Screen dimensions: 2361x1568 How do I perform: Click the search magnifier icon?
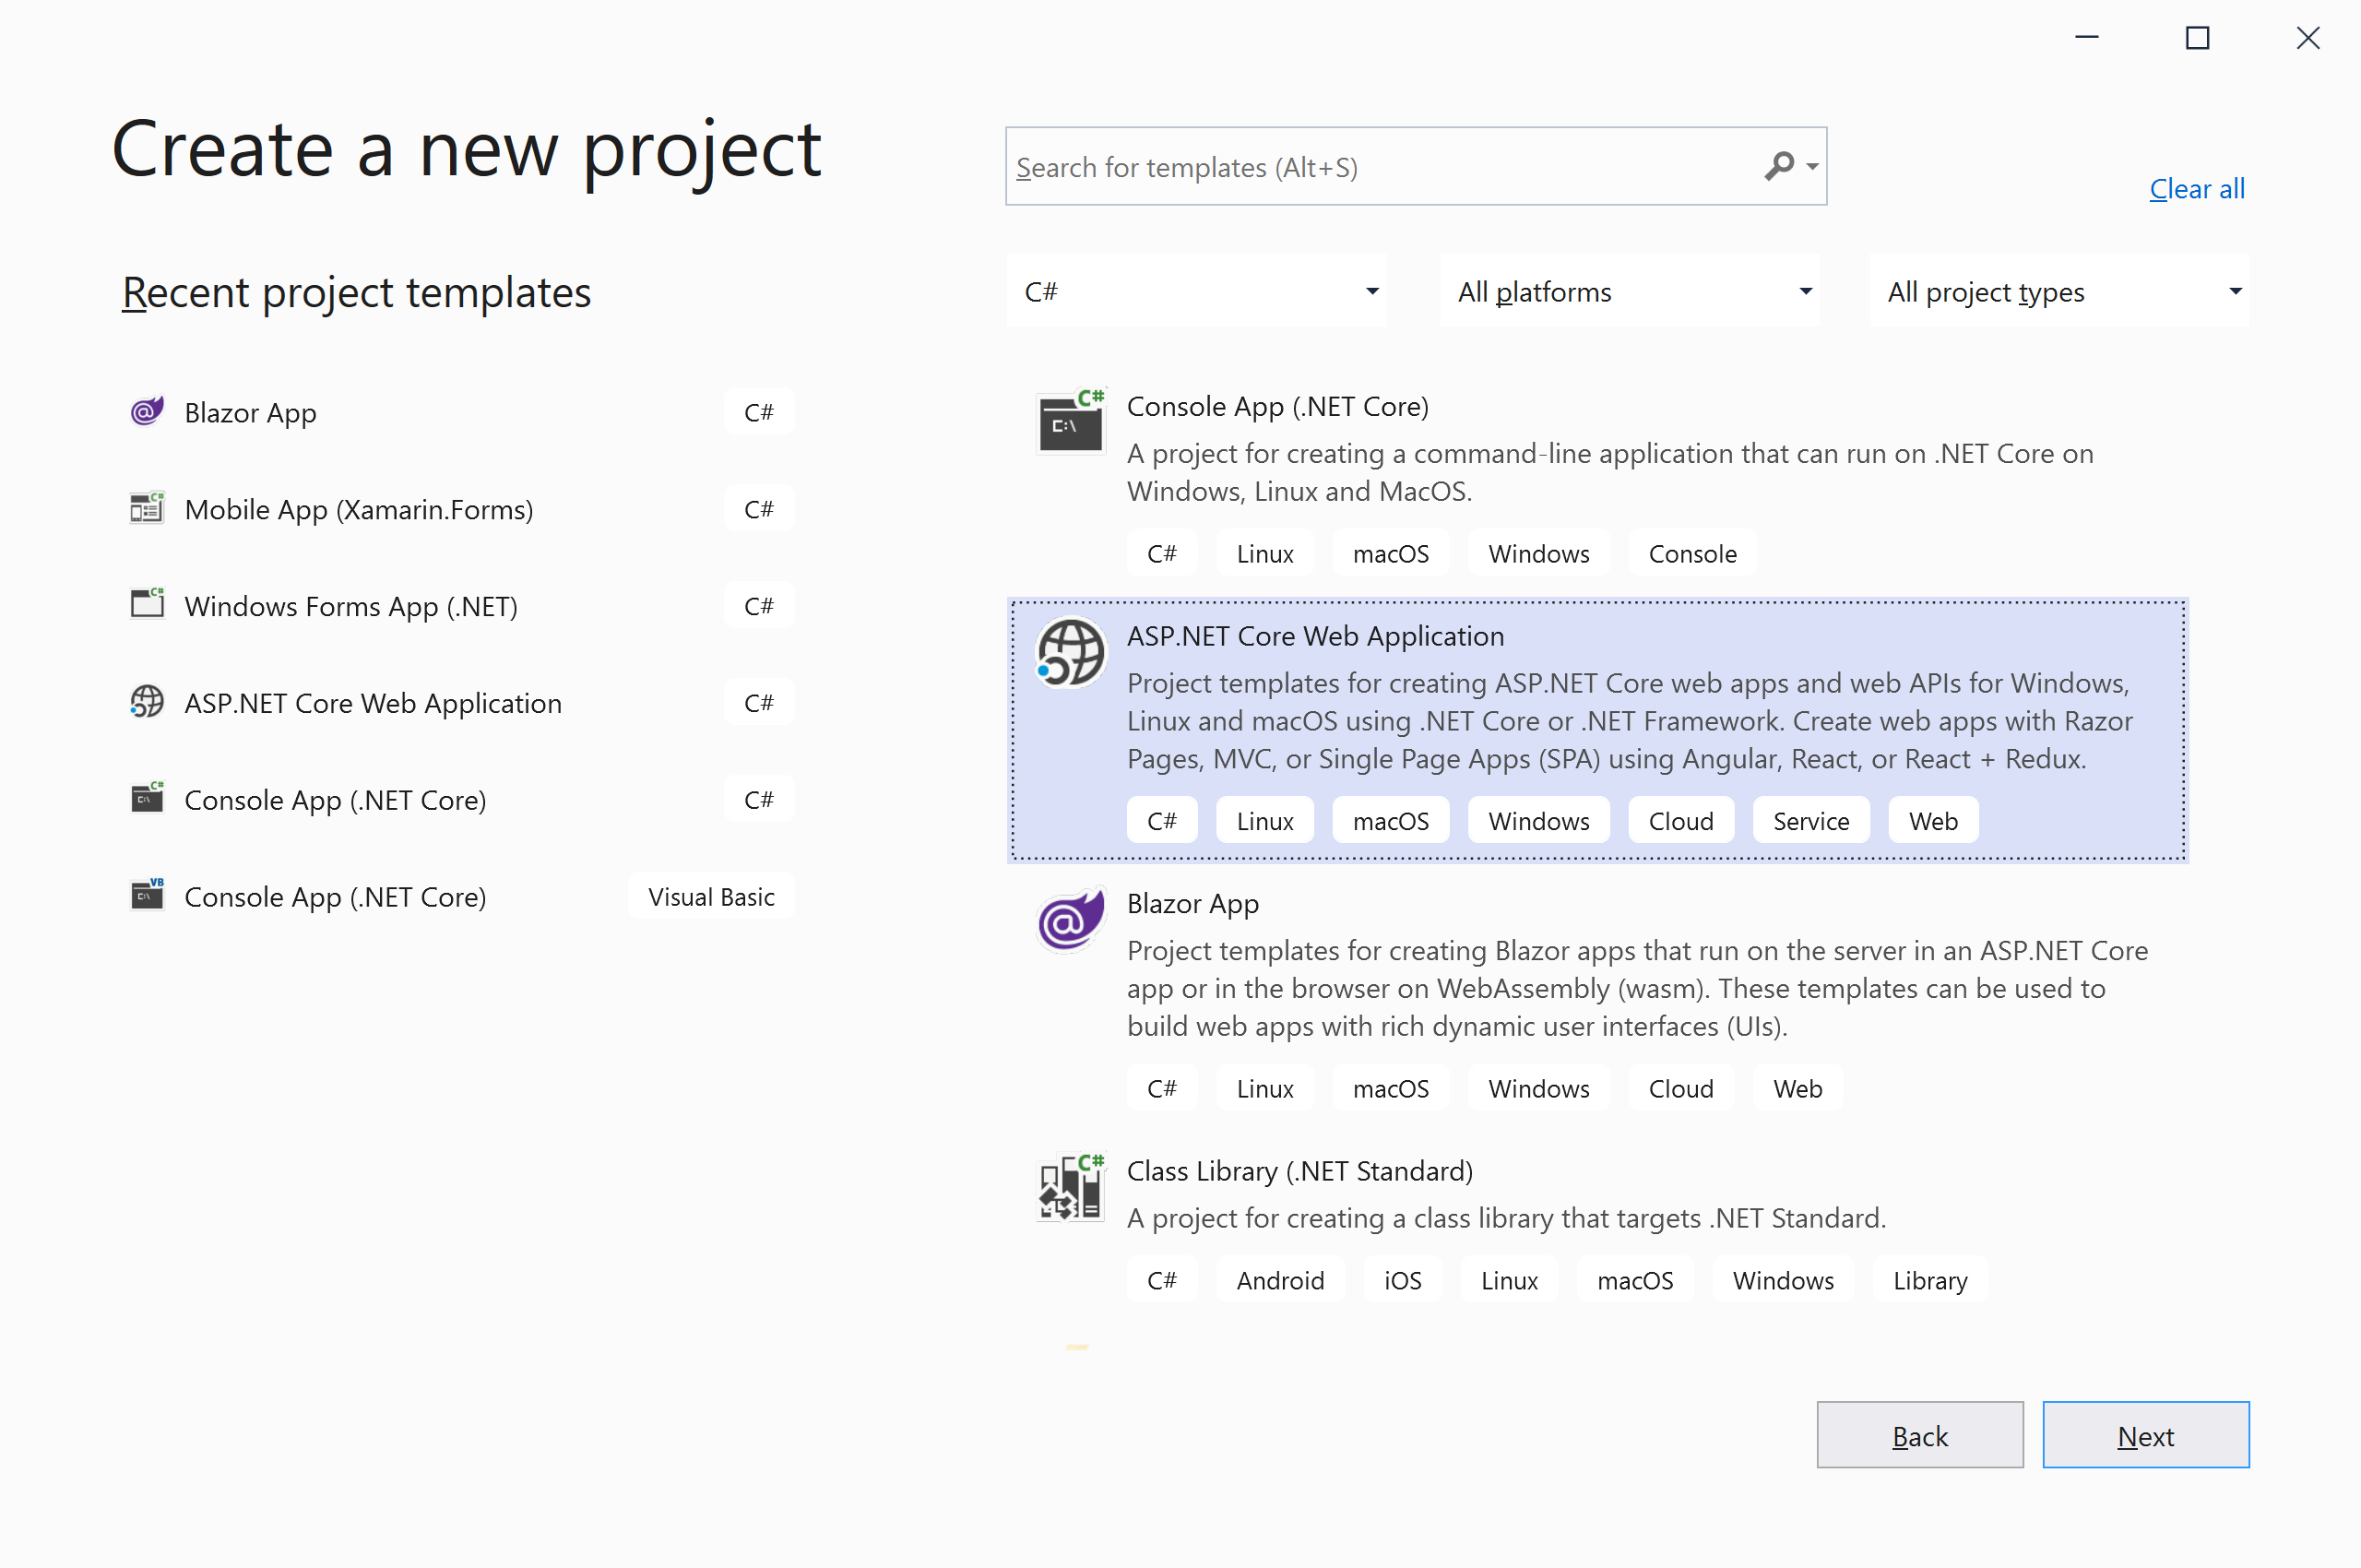1779,166
